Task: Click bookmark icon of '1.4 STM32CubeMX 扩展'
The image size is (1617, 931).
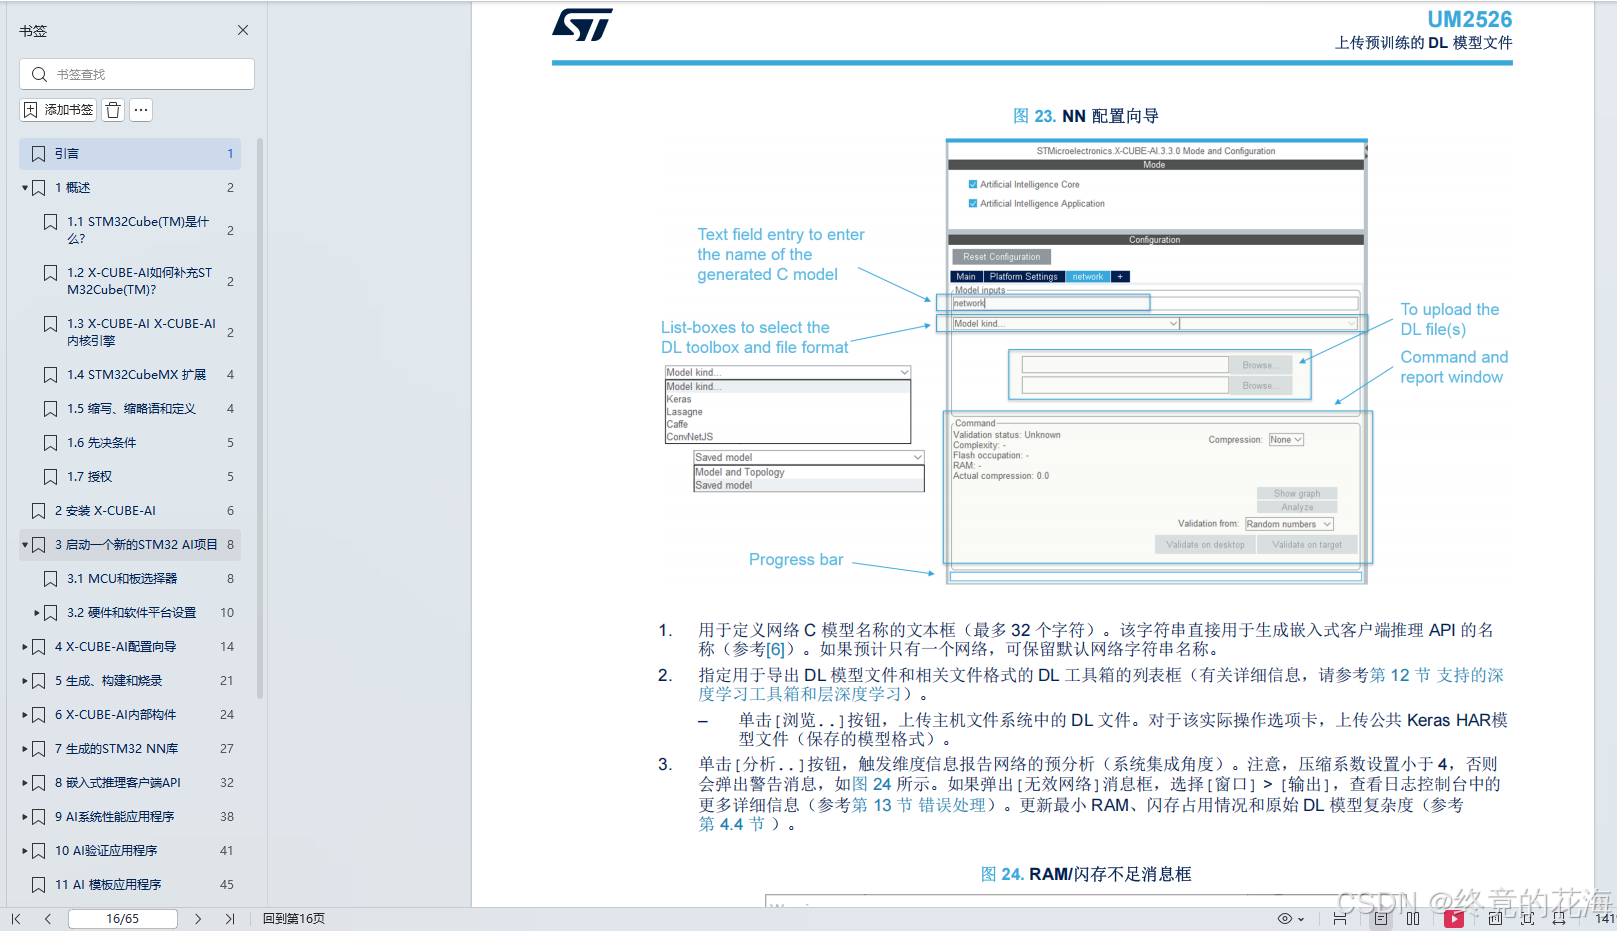Action: (51, 375)
